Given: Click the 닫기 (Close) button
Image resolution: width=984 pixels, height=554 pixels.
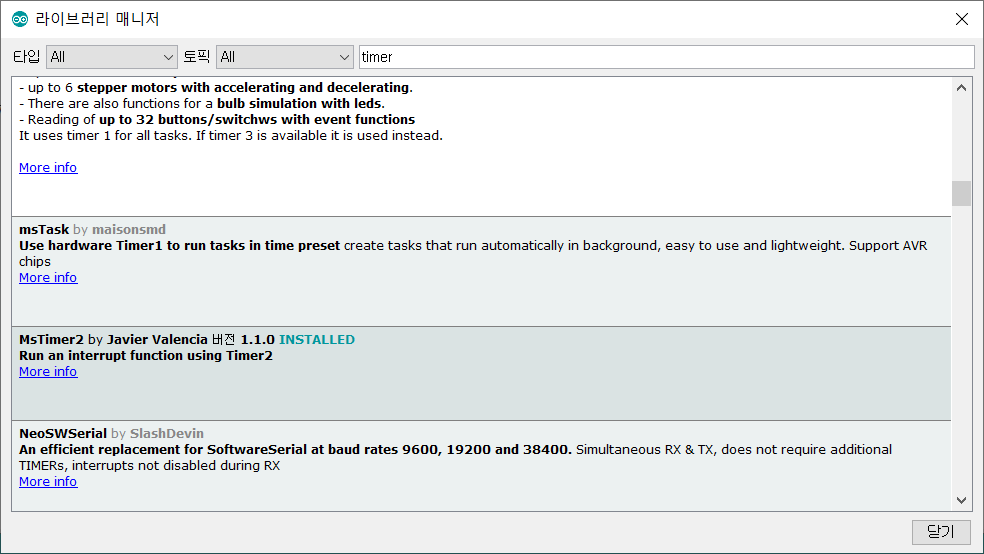Looking at the screenshot, I should 941,532.
